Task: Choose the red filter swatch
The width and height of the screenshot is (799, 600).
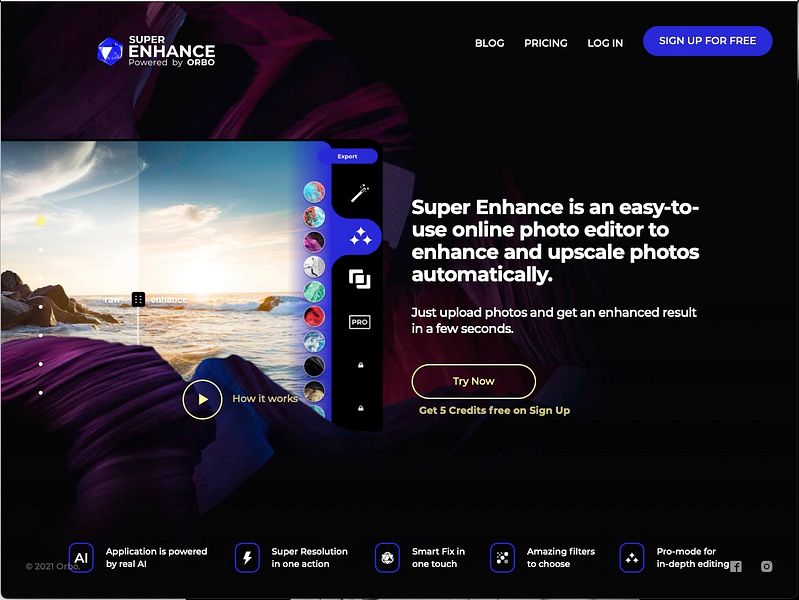Action: (314, 316)
